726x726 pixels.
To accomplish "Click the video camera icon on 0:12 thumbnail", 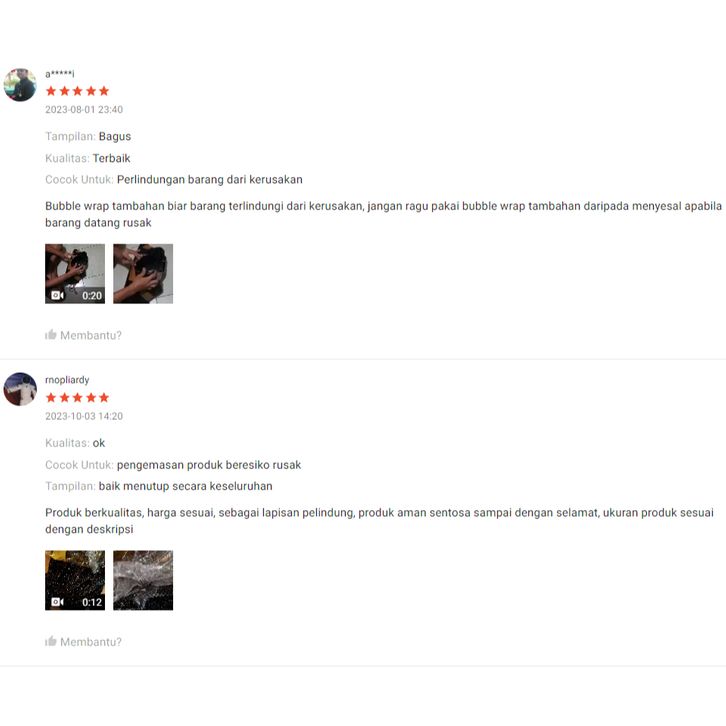I will coord(57,602).
